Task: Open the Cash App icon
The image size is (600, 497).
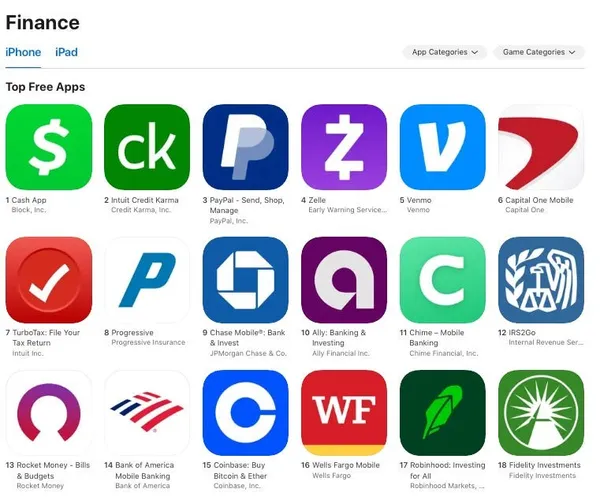Action: (49, 147)
